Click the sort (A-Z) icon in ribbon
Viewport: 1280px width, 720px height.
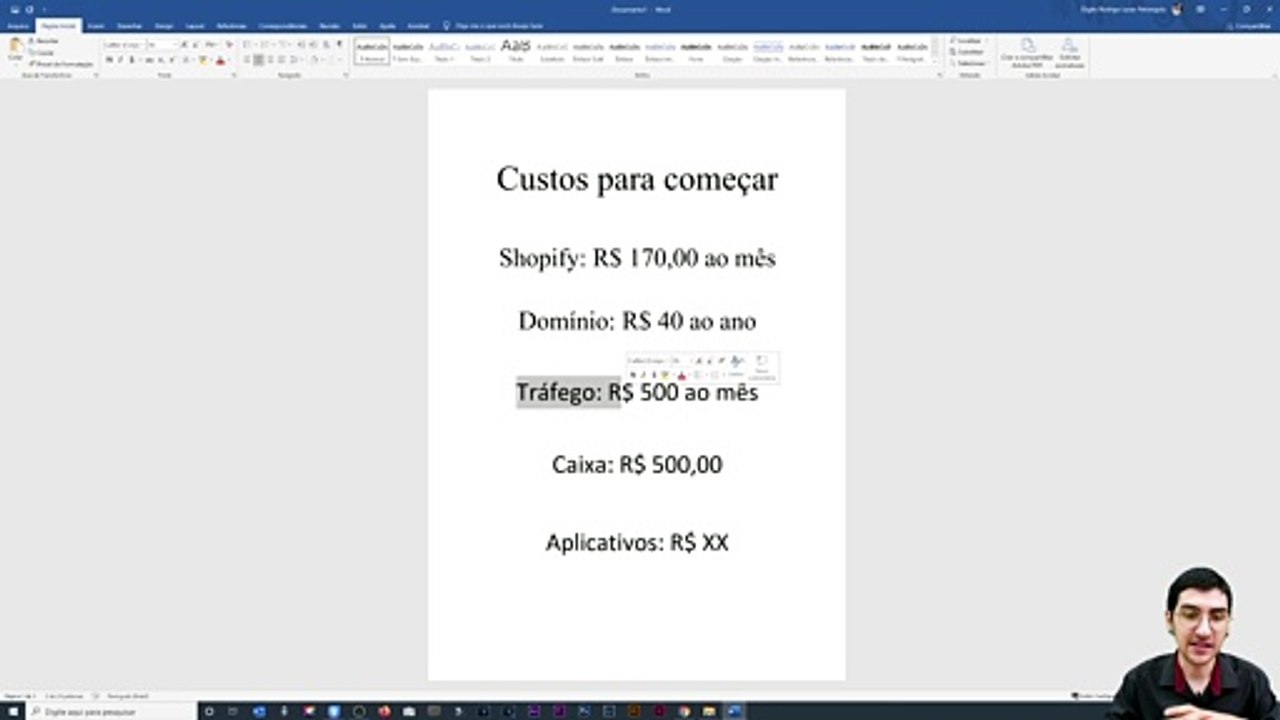click(x=326, y=45)
